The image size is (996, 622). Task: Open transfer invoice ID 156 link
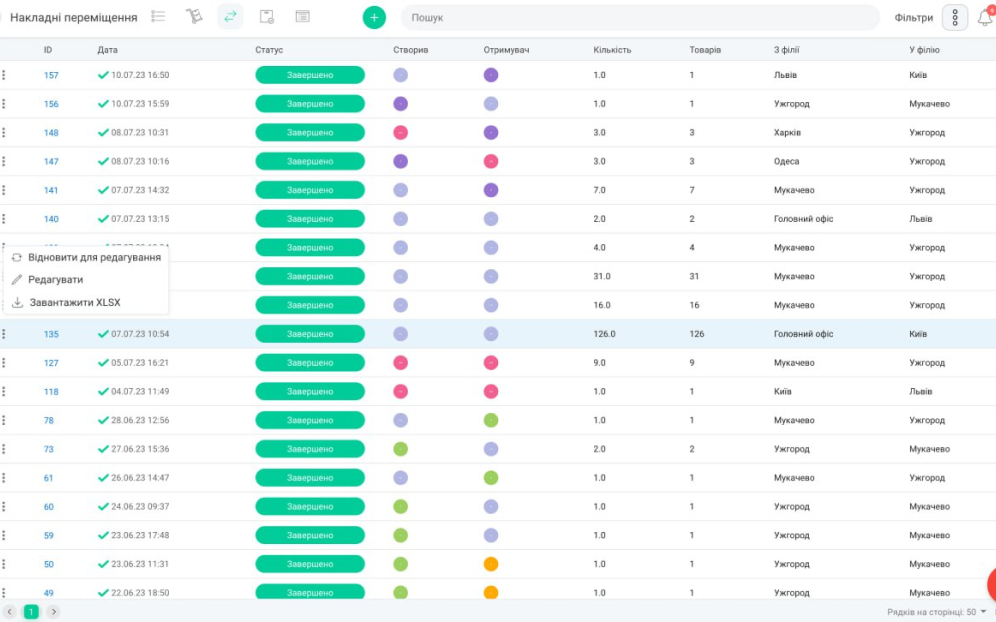click(51, 104)
